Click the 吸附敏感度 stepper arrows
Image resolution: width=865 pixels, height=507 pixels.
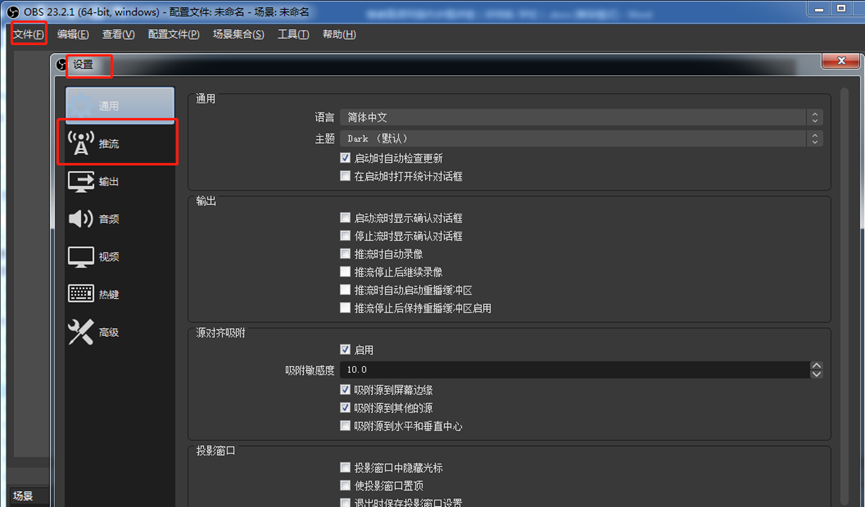pos(816,370)
